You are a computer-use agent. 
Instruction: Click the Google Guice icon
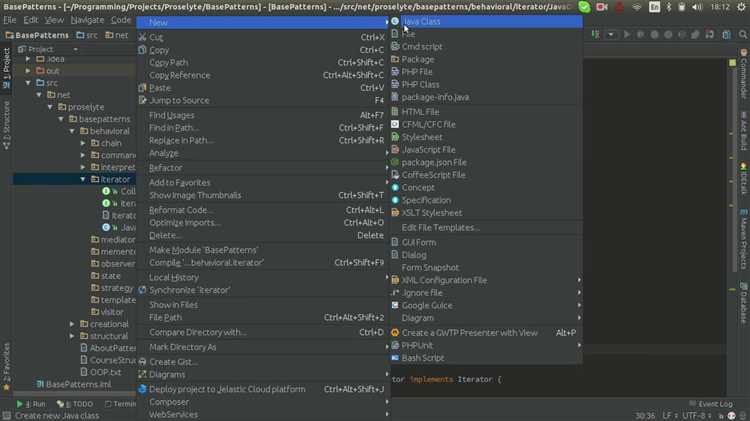(395, 305)
